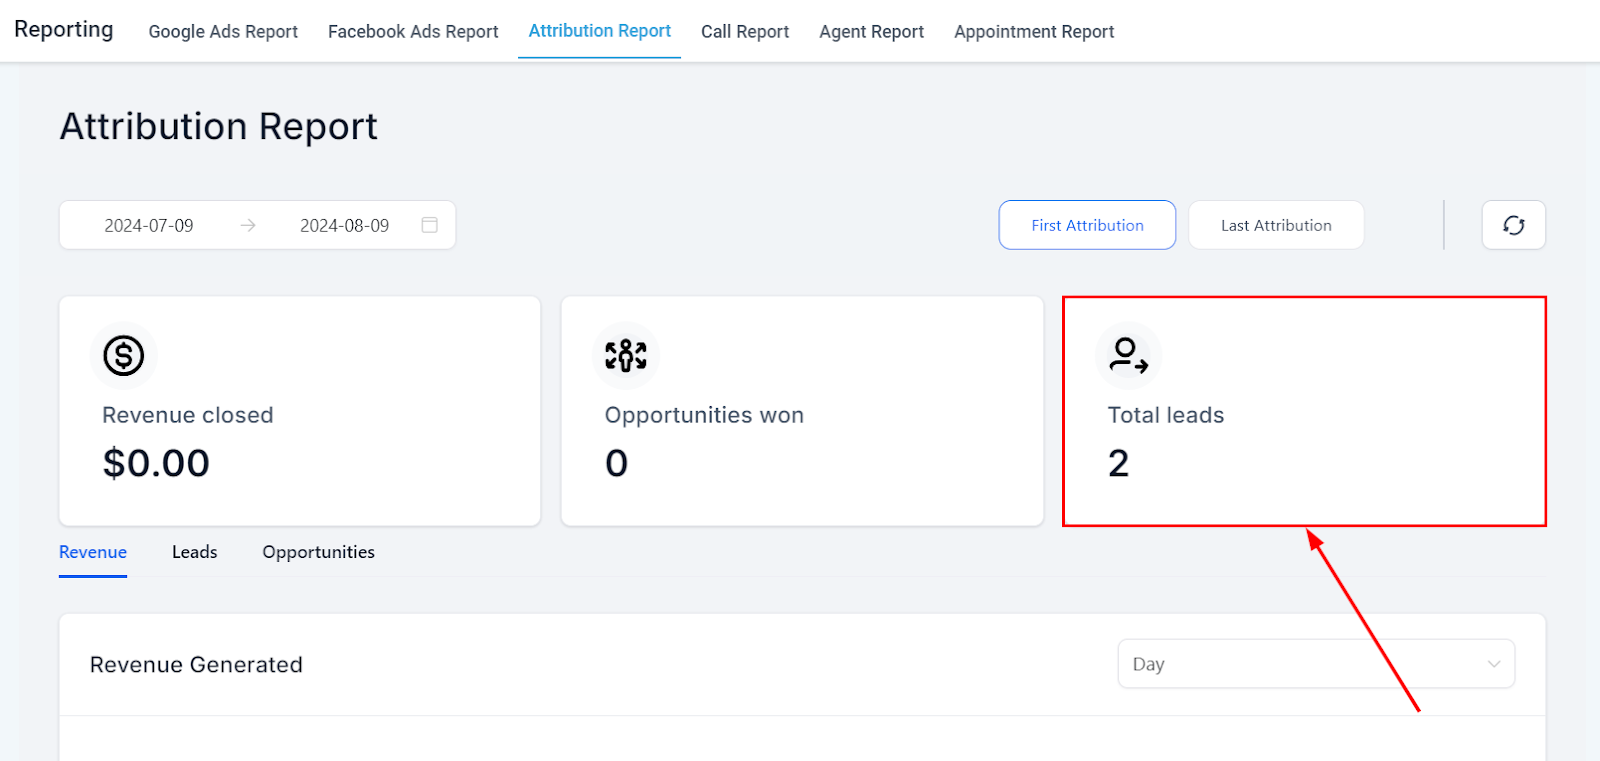The height and width of the screenshot is (761, 1600).
Task: Click the Opportunities won icon
Action: point(626,355)
